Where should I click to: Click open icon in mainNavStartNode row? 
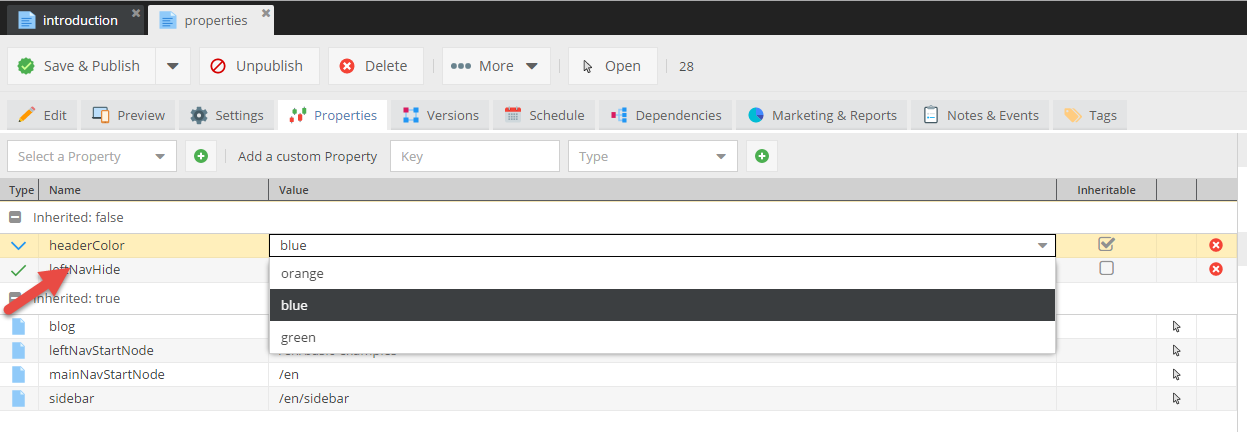coord(1176,374)
